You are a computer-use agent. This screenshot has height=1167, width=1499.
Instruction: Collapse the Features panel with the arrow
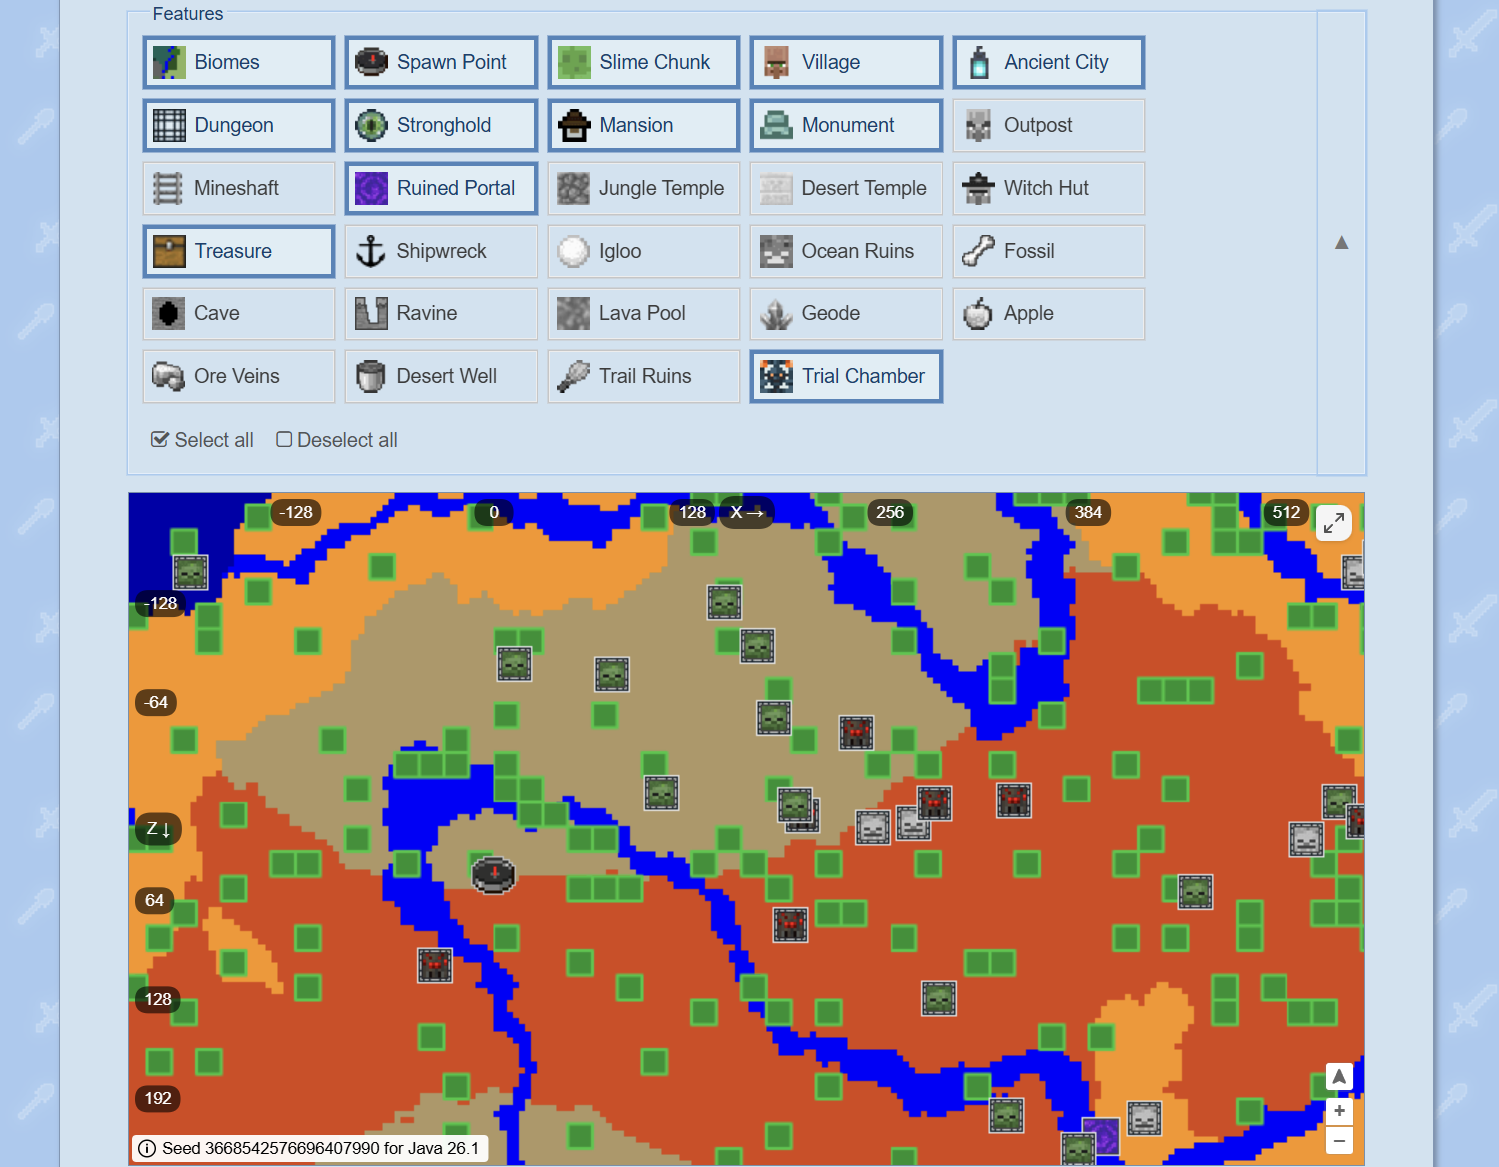click(x=1341, y=243)
